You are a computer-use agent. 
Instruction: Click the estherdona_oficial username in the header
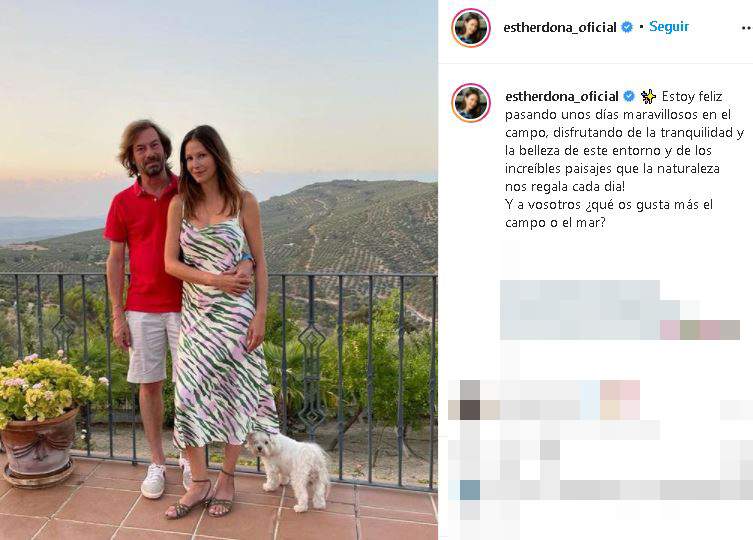[x=559, y=27]
